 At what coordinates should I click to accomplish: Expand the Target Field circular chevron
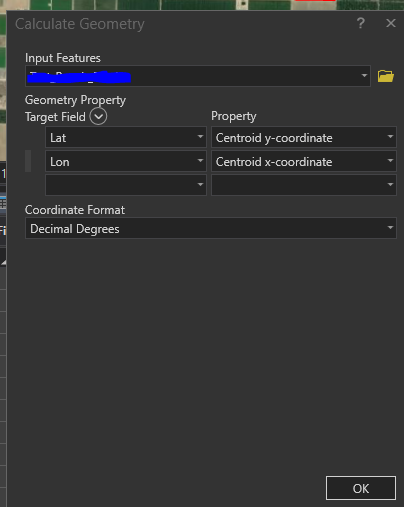pos(98,116)
